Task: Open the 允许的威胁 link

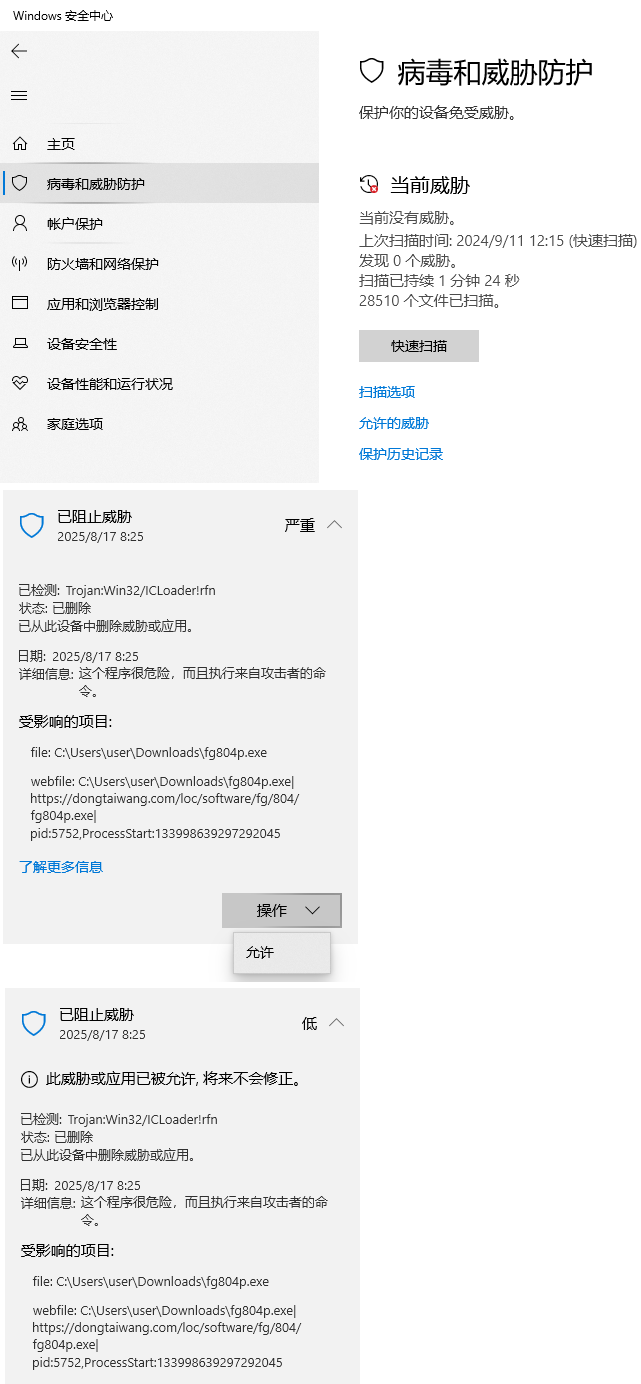Action: click(394, 423)
